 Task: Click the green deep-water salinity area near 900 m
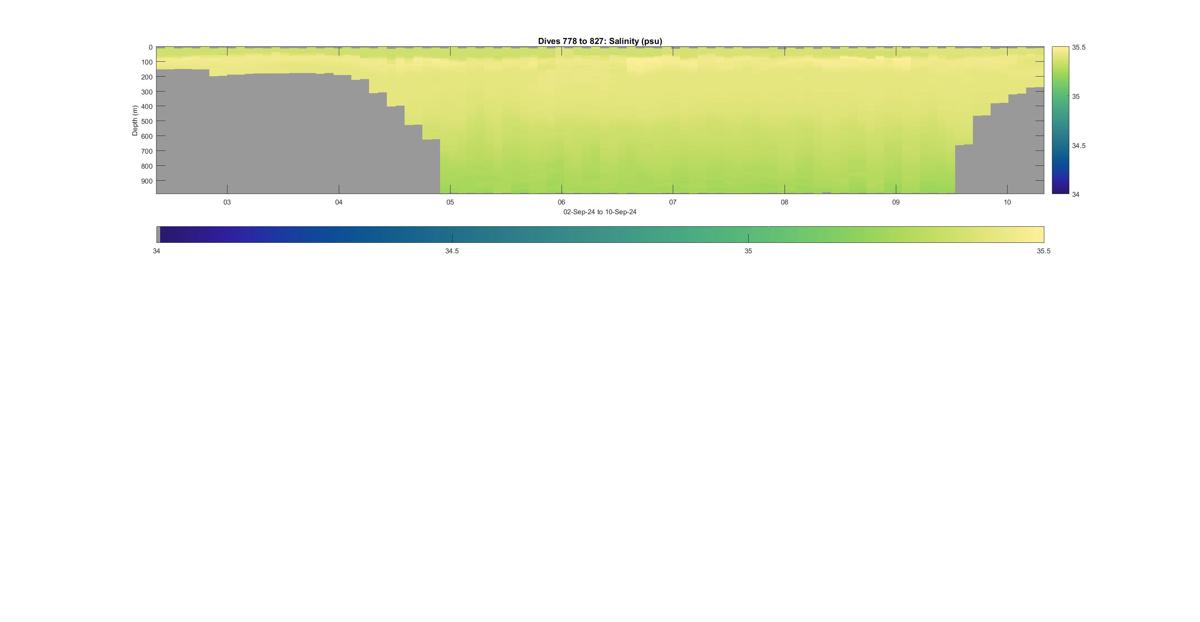[700, 180]
